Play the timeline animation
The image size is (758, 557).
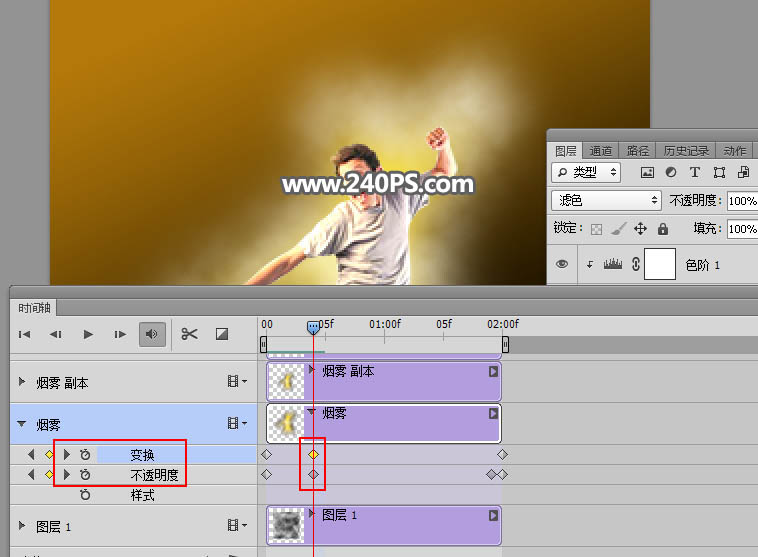point(88,334)
